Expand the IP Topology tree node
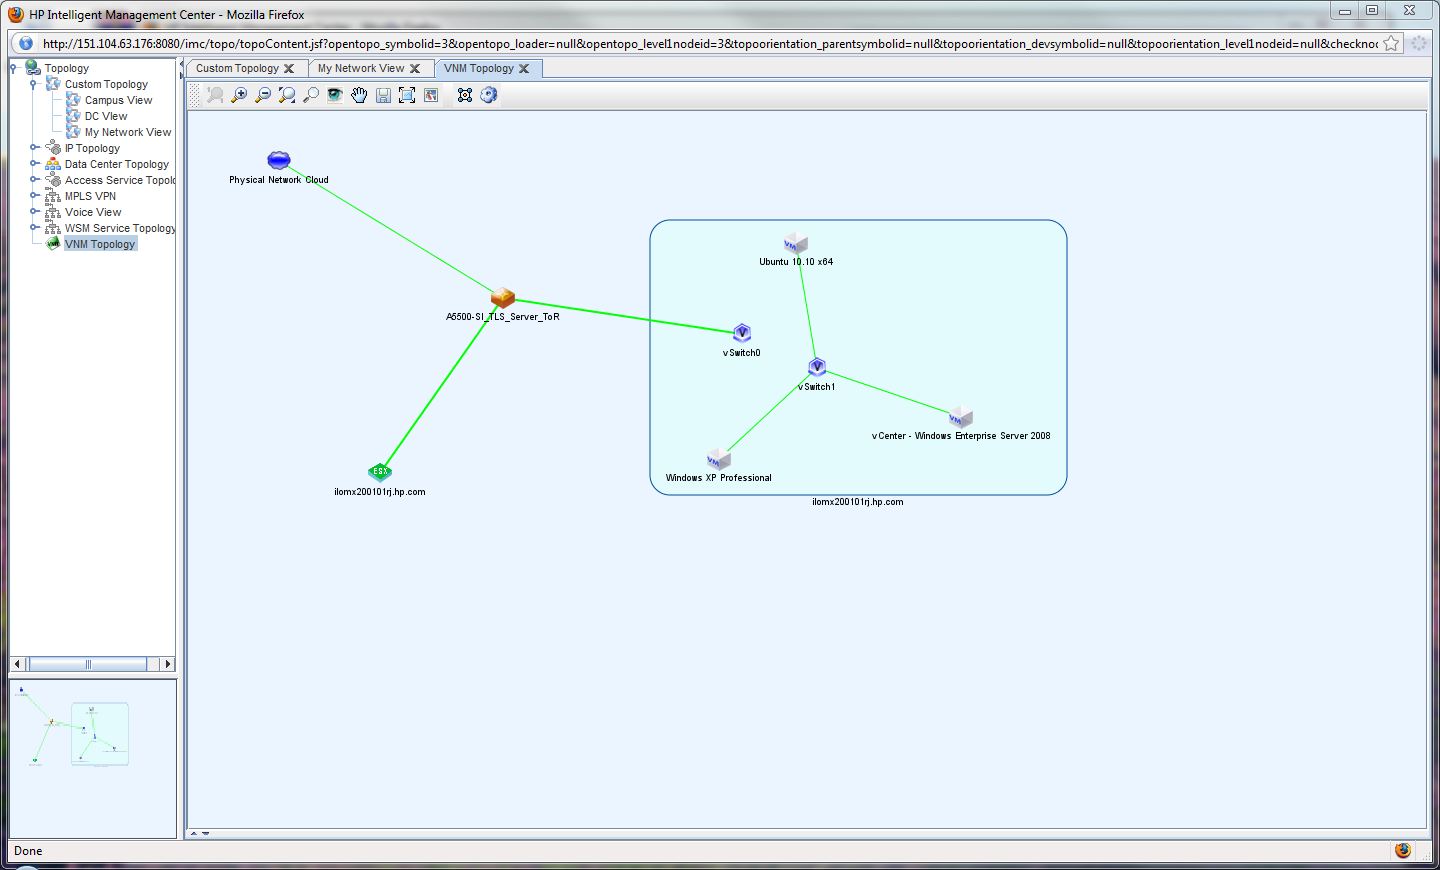 pos(33,148)
